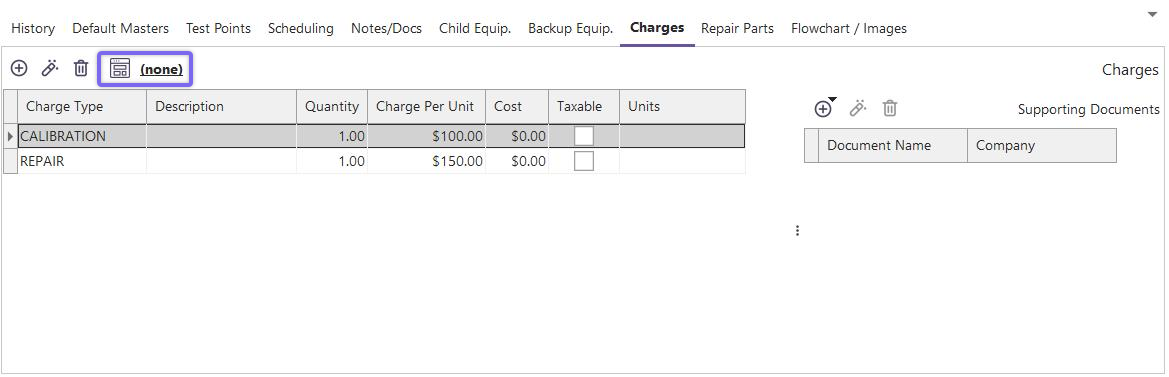1169x377 pixels.
Task: Add a new charge with plus icon
Action: (19, 69)
